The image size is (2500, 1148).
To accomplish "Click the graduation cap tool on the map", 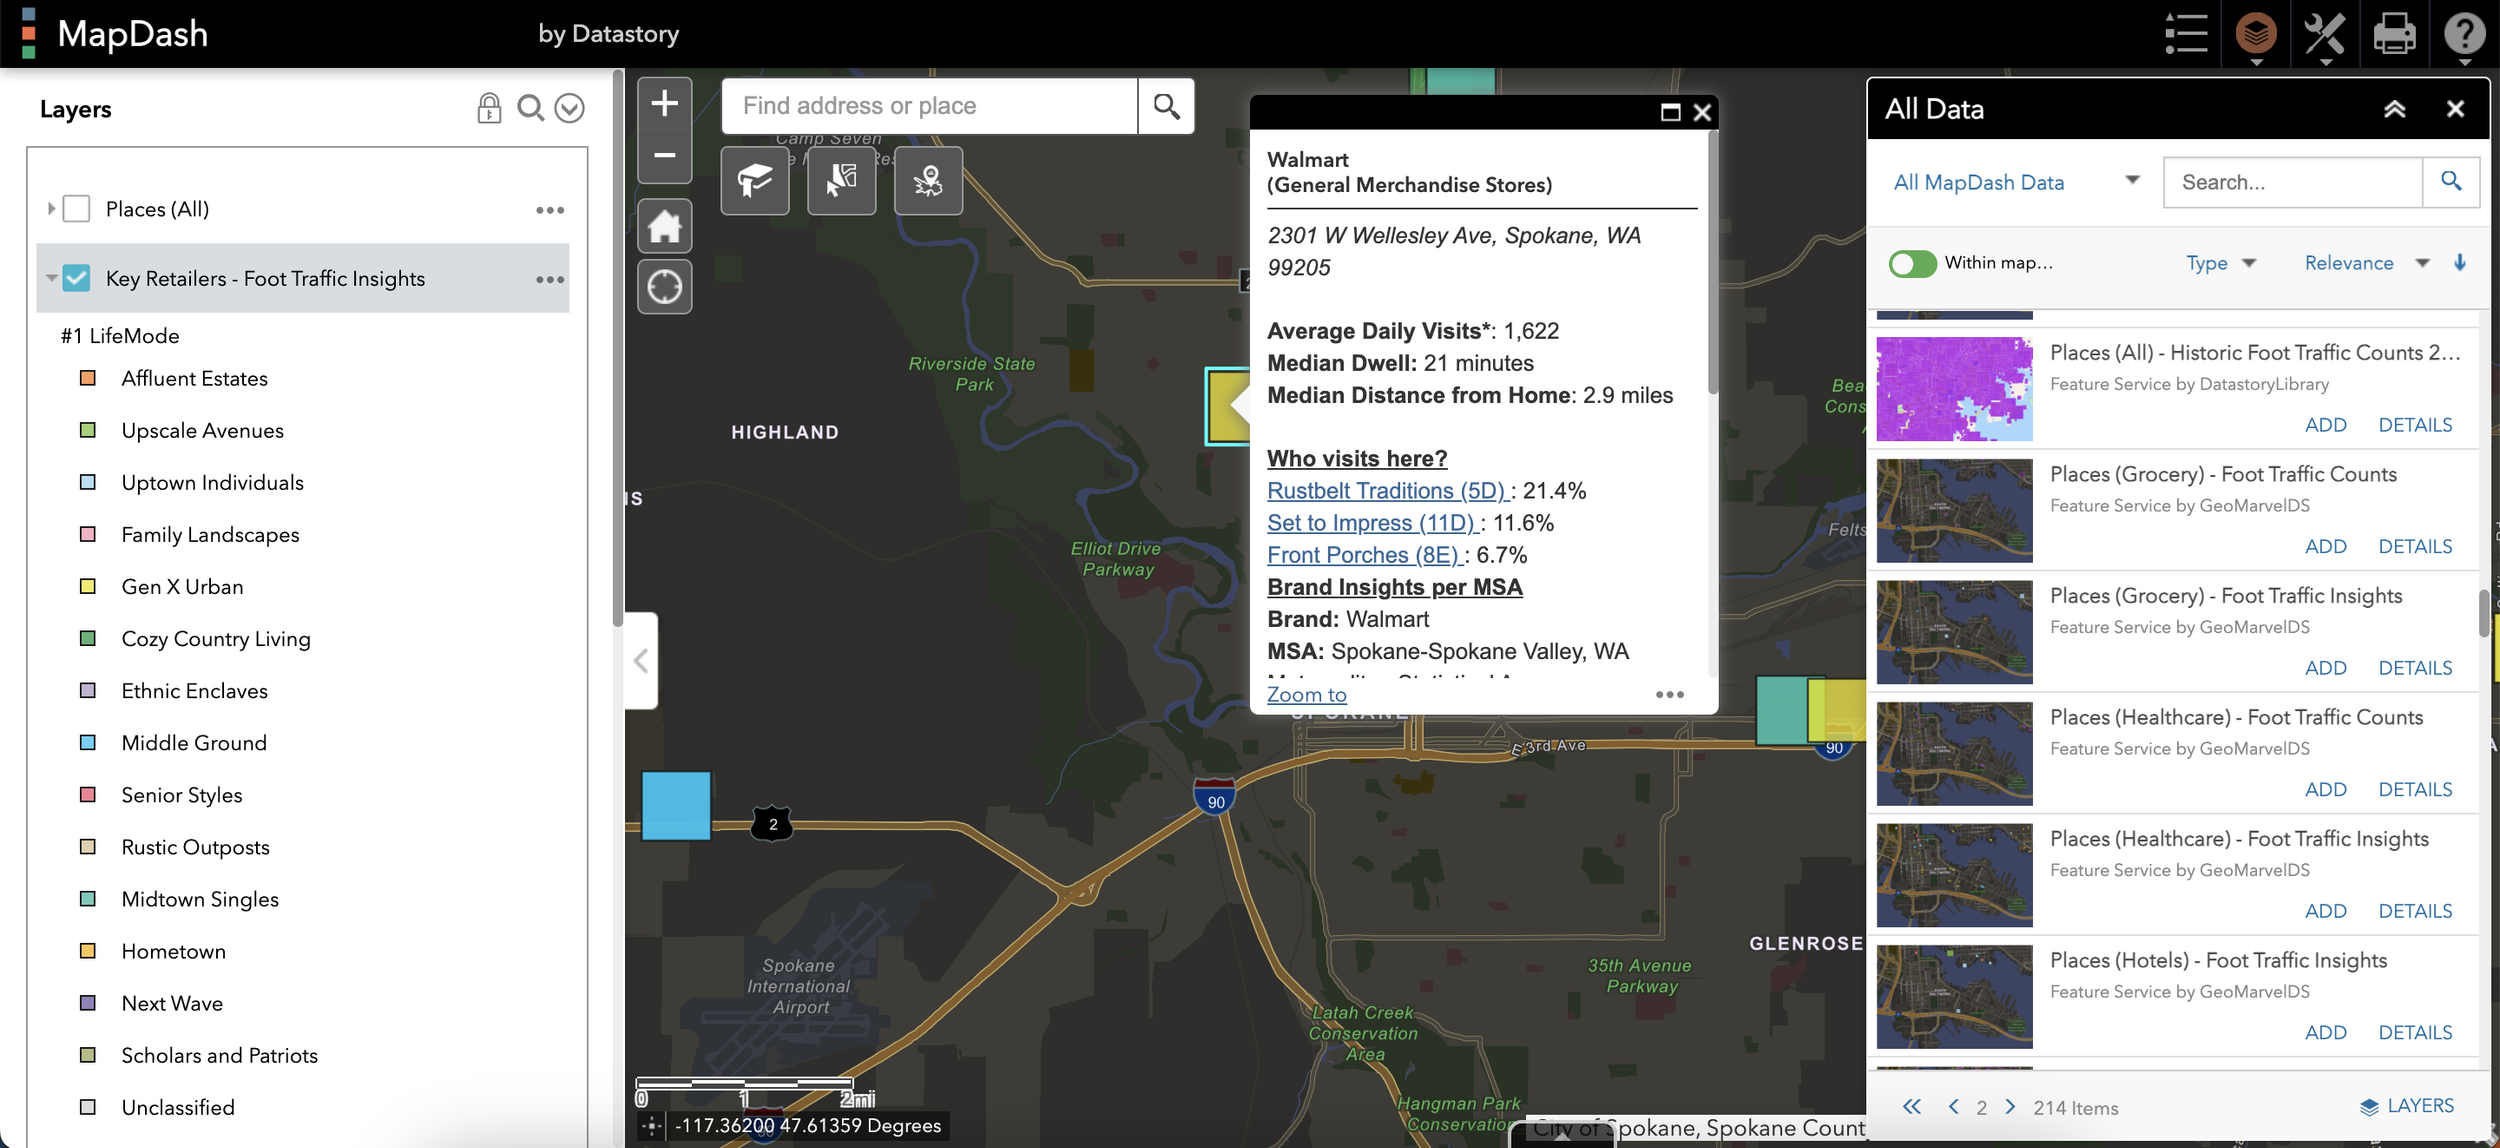I will [x=755, y=181].
